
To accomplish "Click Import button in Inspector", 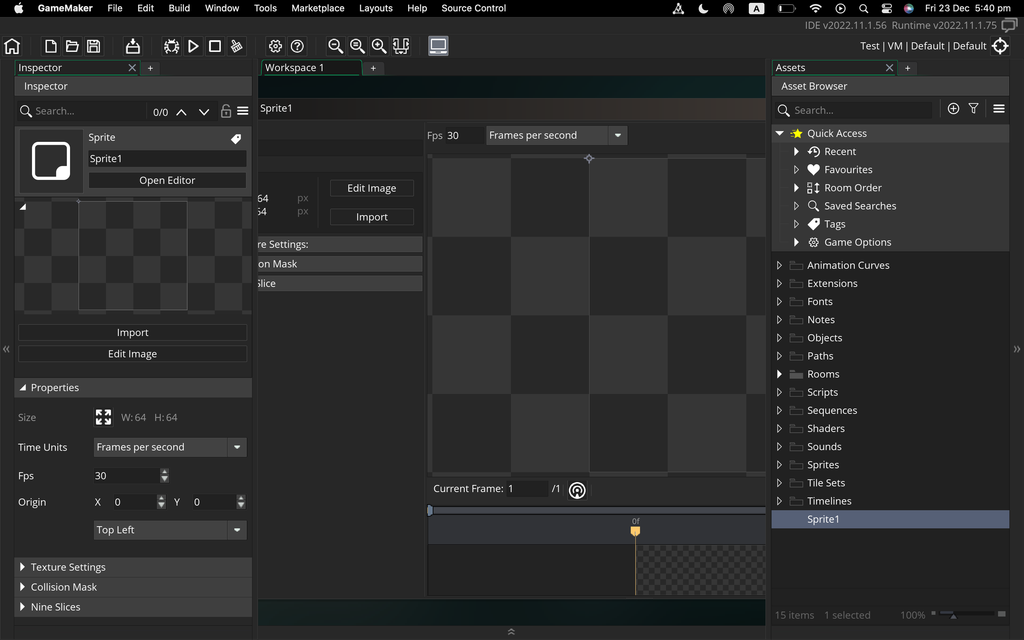I will click(133, 332).
